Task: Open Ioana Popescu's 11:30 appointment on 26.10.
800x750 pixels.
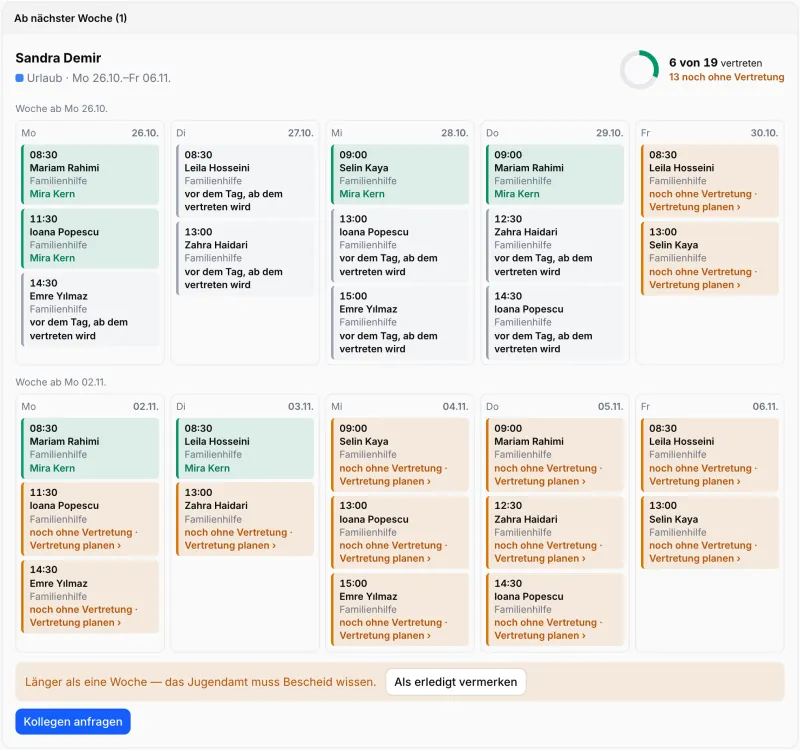Action: pos(90,238)
